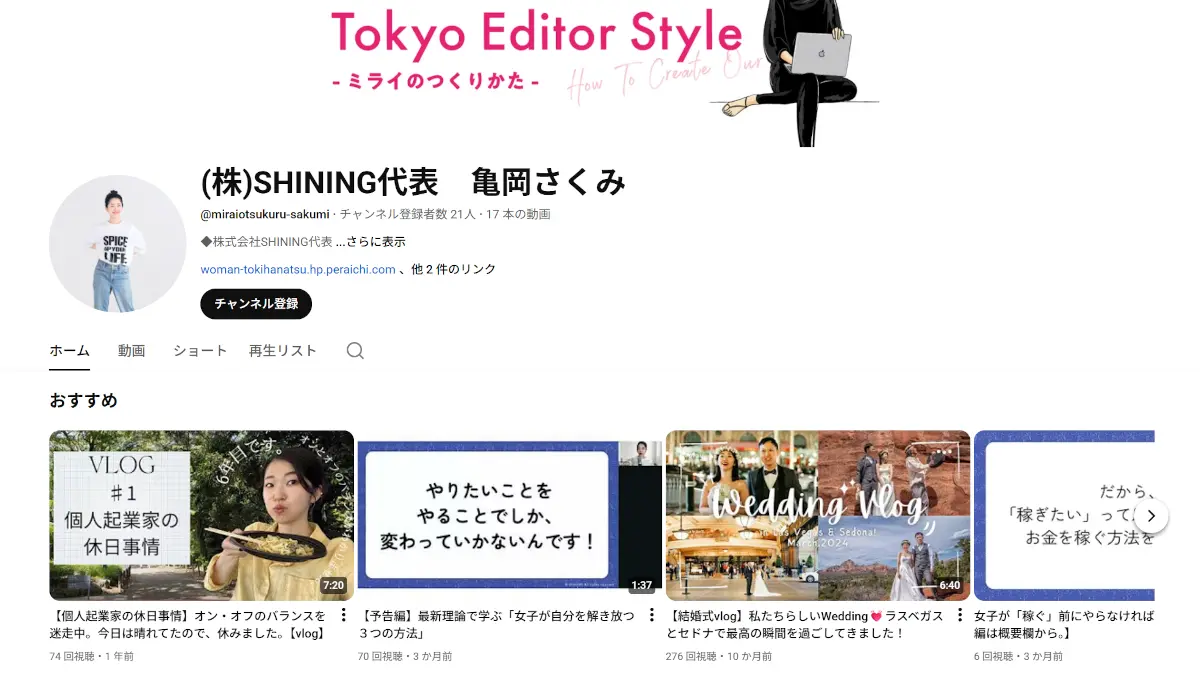Open the 再生リスト tab
The image size is (1200, 675).
pyautogui.click(x=283, y=351)
